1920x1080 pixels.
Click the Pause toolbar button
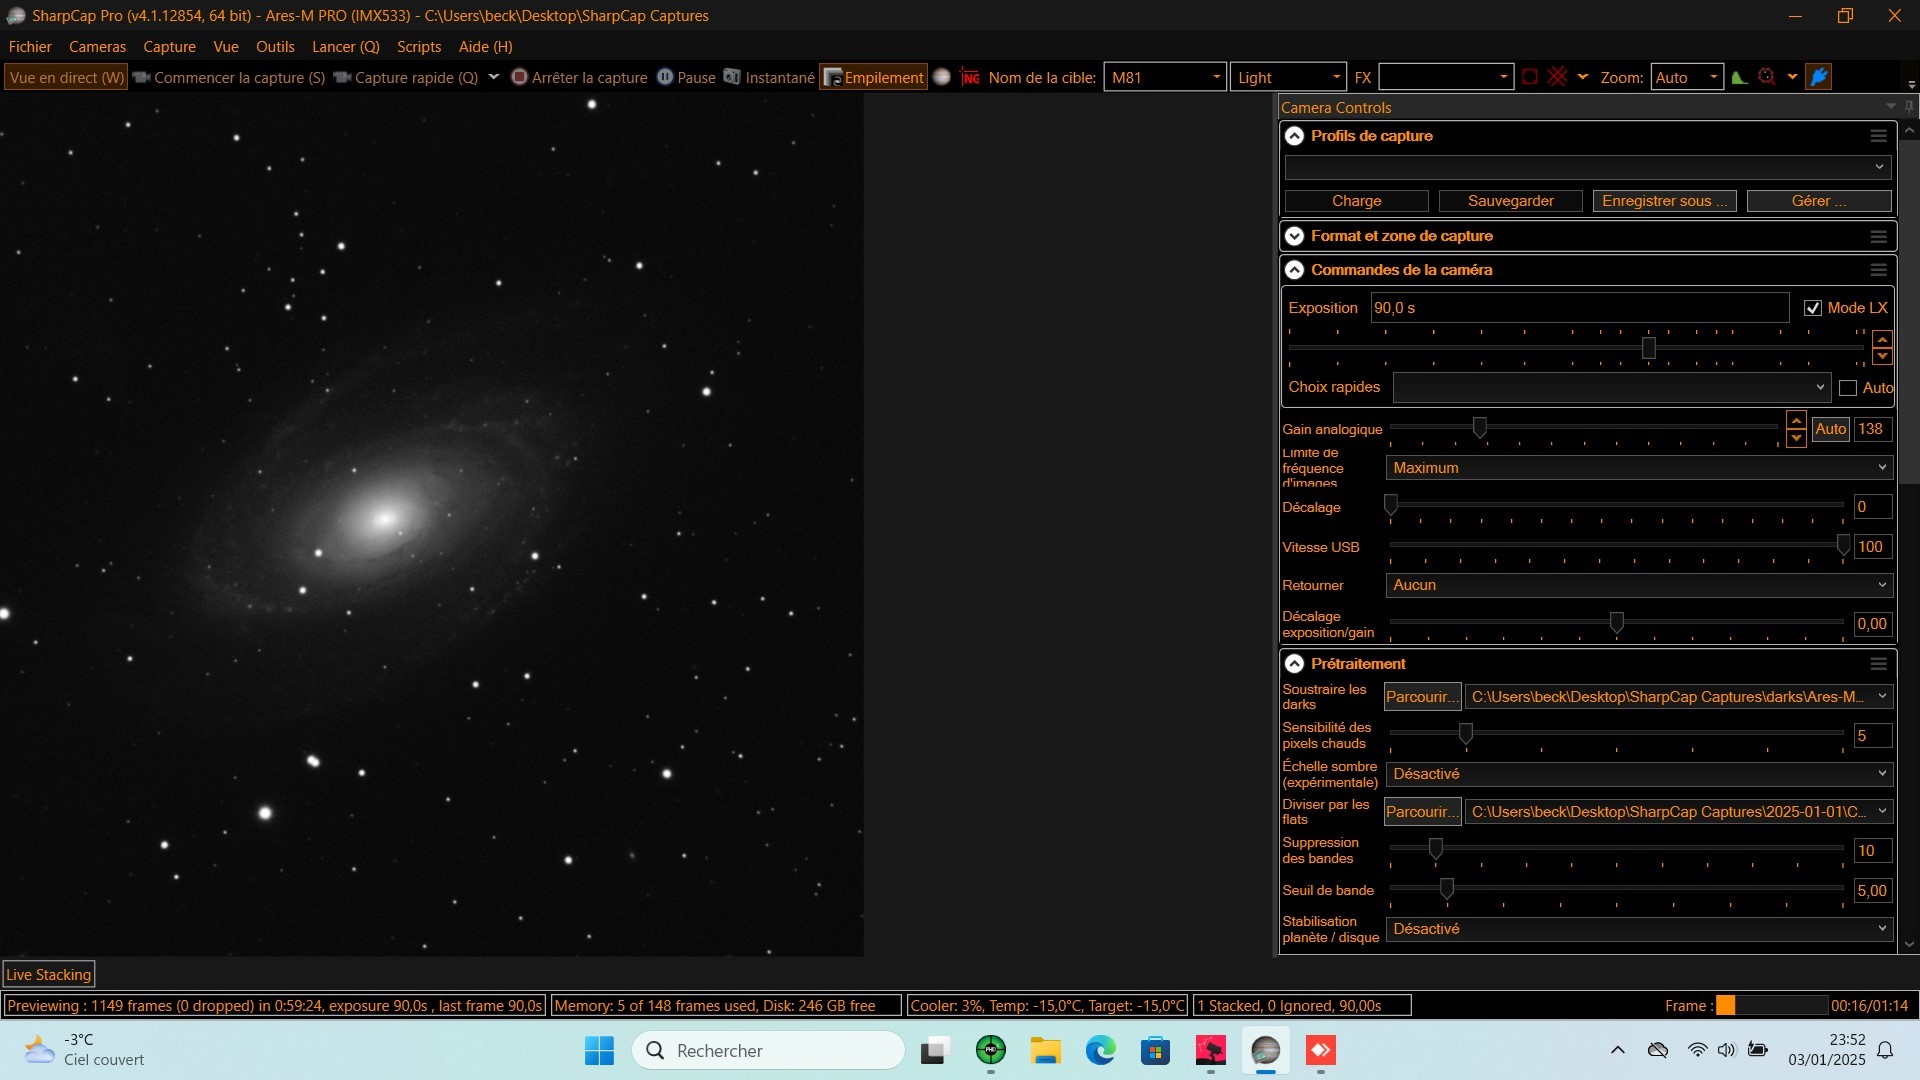686,77
